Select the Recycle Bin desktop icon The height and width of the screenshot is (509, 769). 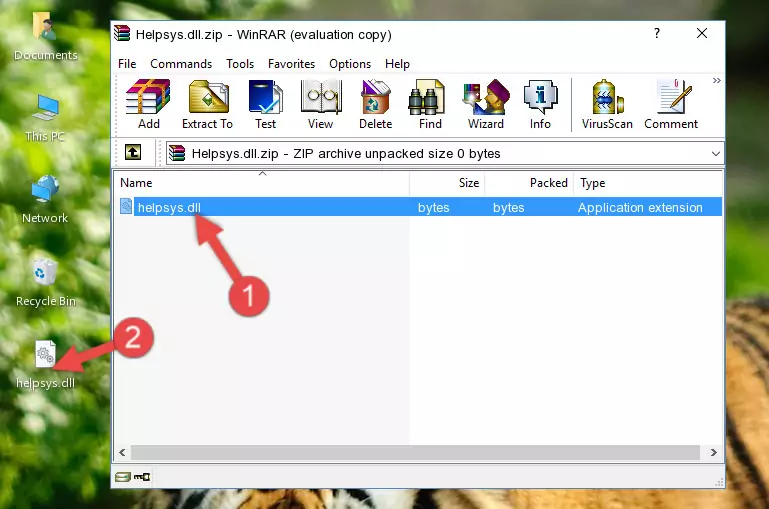(45, 283)
